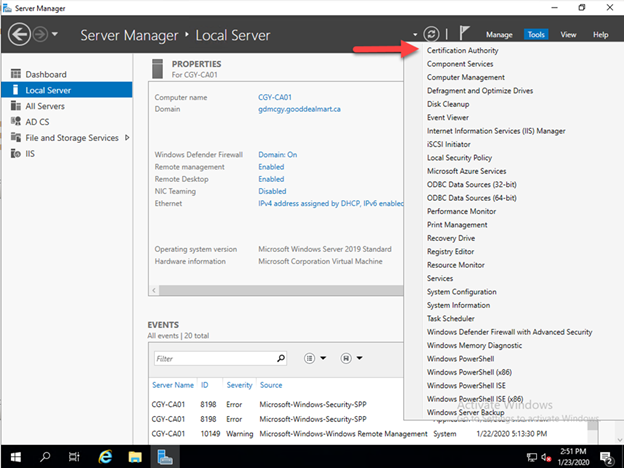Open navigation history dropdown beside forward arrow
Viewport: 624px width, 468px height.
pos(55,34)
